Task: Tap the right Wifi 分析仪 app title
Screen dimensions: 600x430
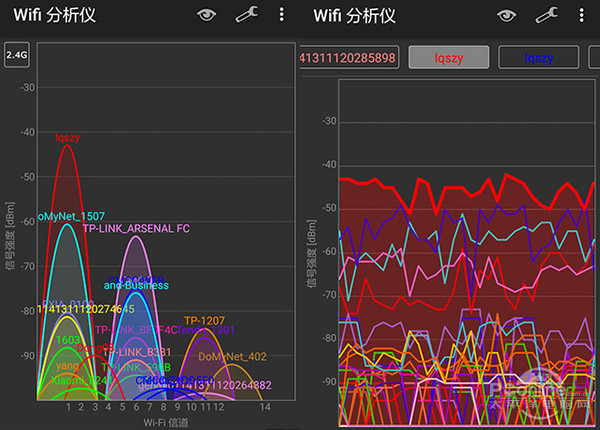Action: point(354,16)
